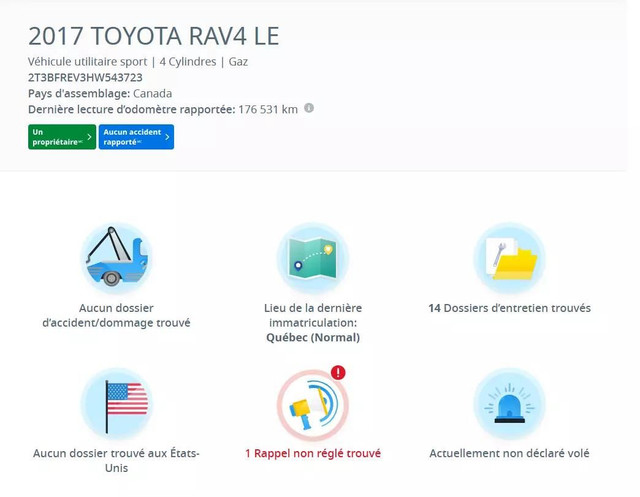The width and height of the screenshot is (640, 497).
Task: Open the blue 'Aucun accident rapporté' badge
Action: point(136,137)
